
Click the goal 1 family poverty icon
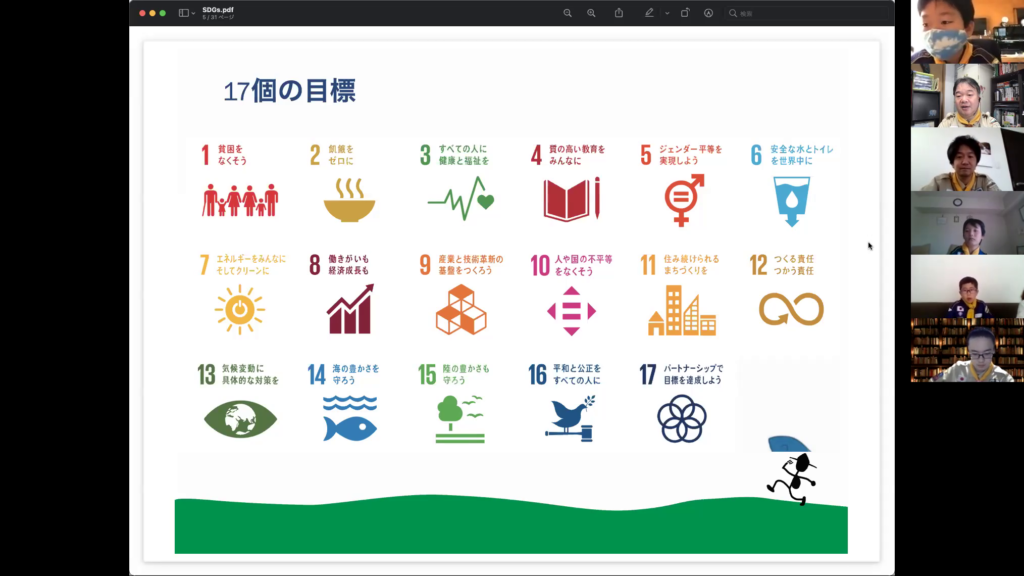[240, 200]
